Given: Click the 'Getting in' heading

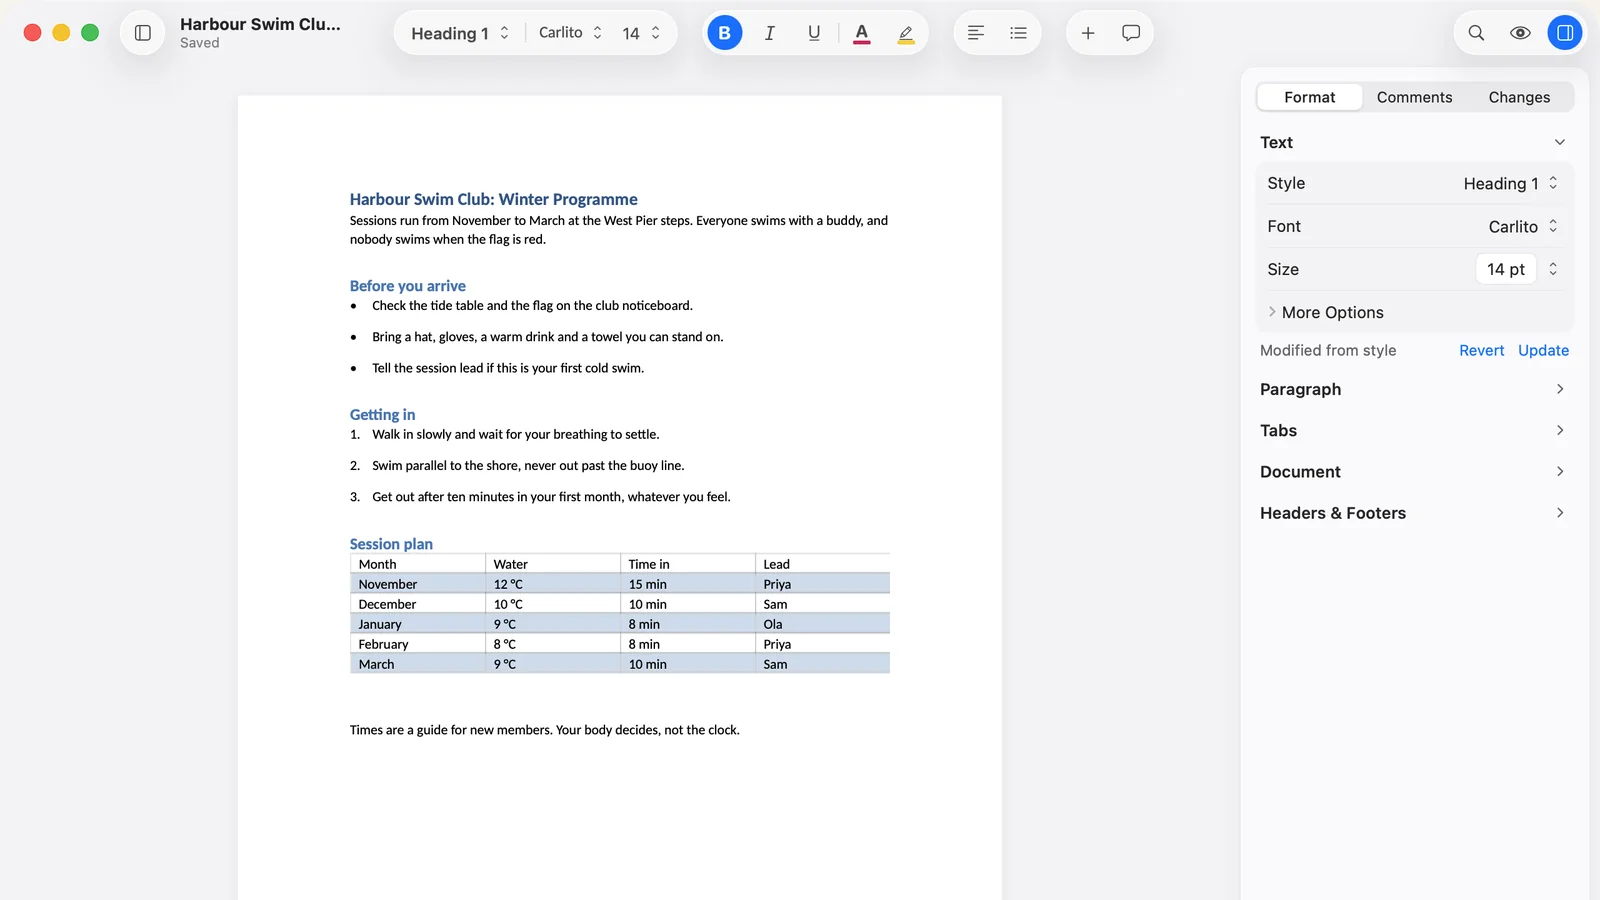Looking at the screenshot, I should click(382, 414).
